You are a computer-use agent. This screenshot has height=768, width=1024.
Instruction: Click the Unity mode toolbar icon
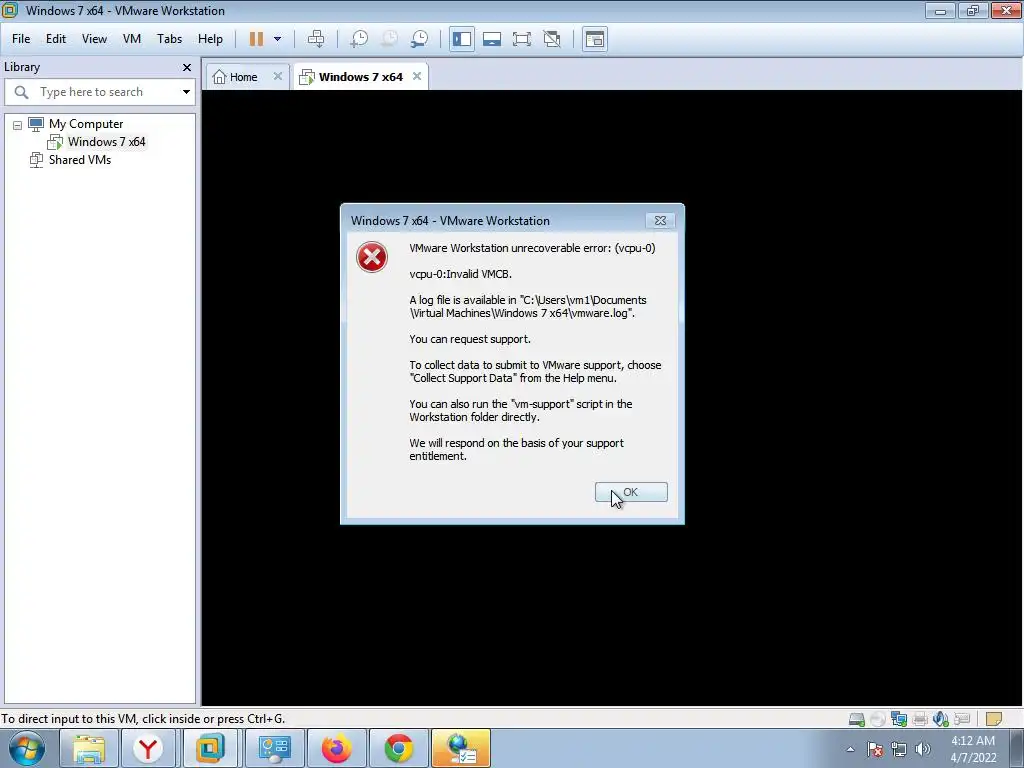552,39
